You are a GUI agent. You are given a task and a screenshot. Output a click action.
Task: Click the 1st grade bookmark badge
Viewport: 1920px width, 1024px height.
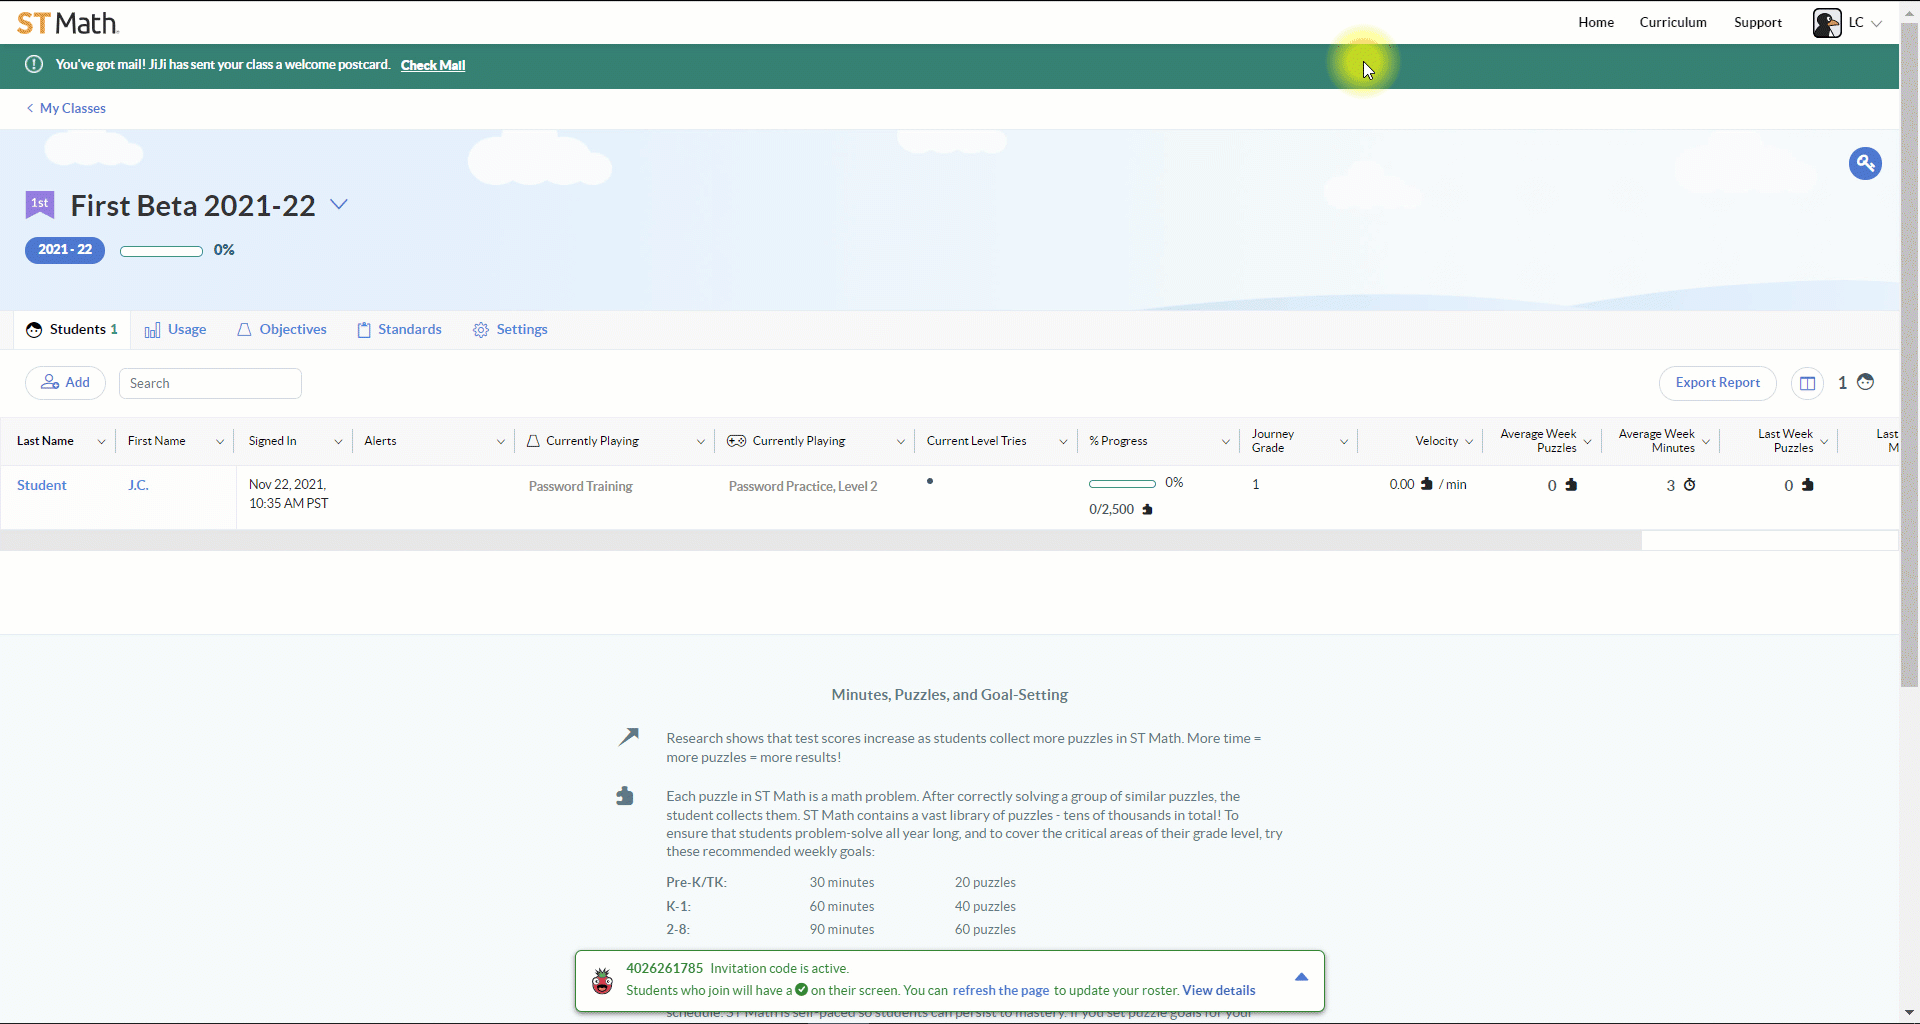pos(39,205)
